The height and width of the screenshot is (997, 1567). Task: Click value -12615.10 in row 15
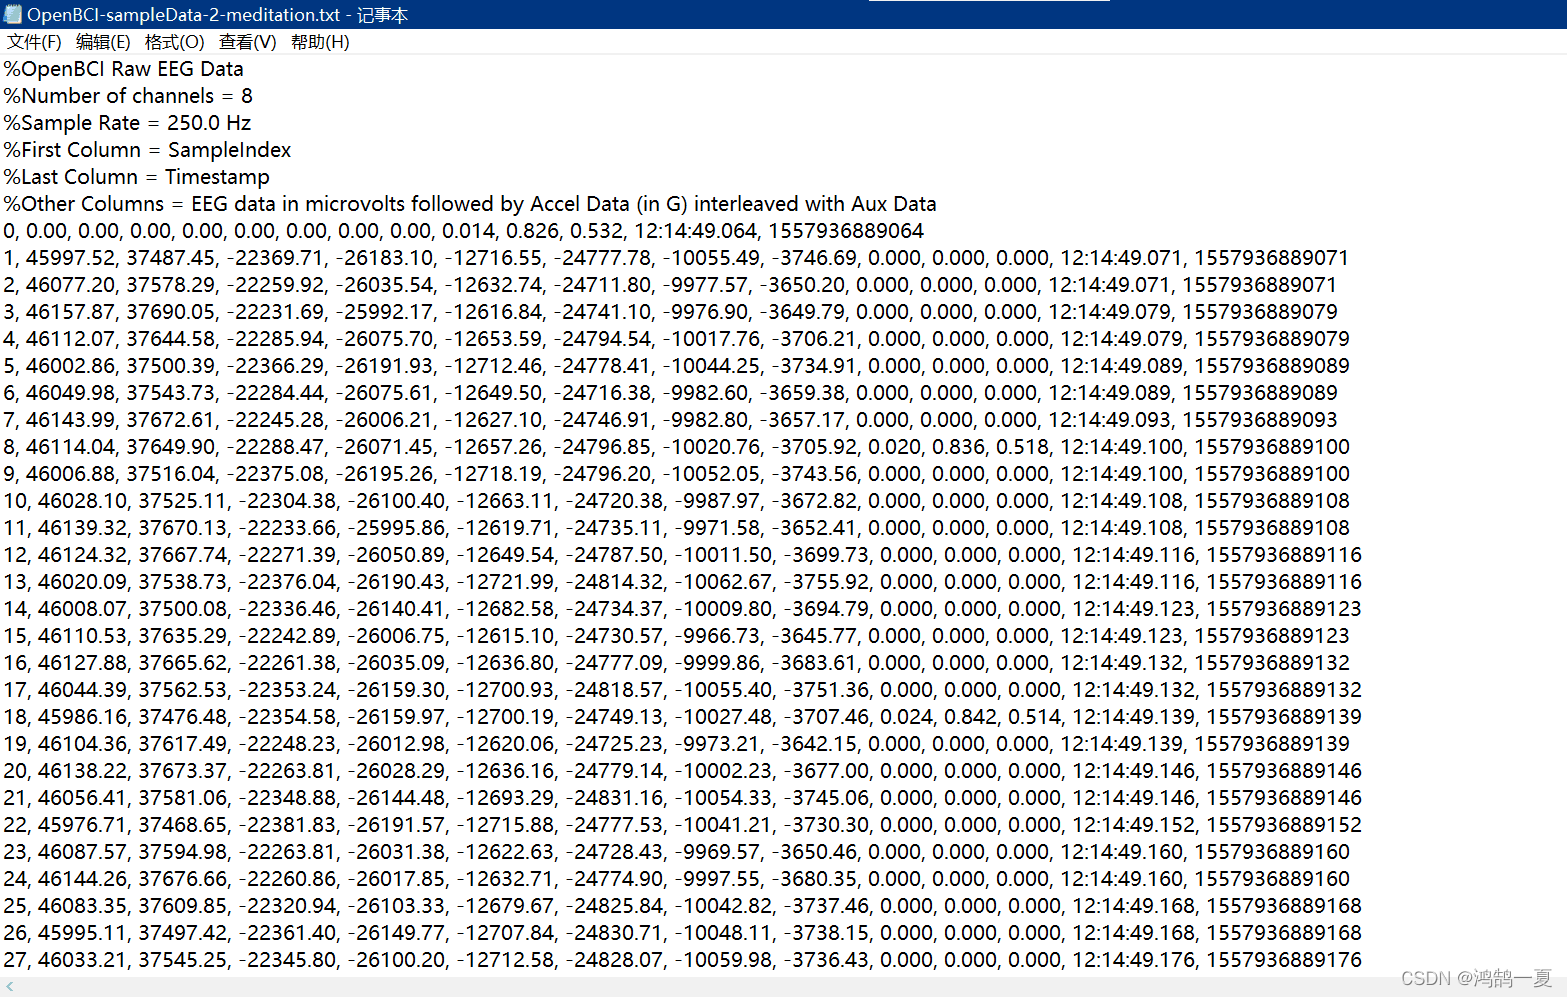coord(506,636)
